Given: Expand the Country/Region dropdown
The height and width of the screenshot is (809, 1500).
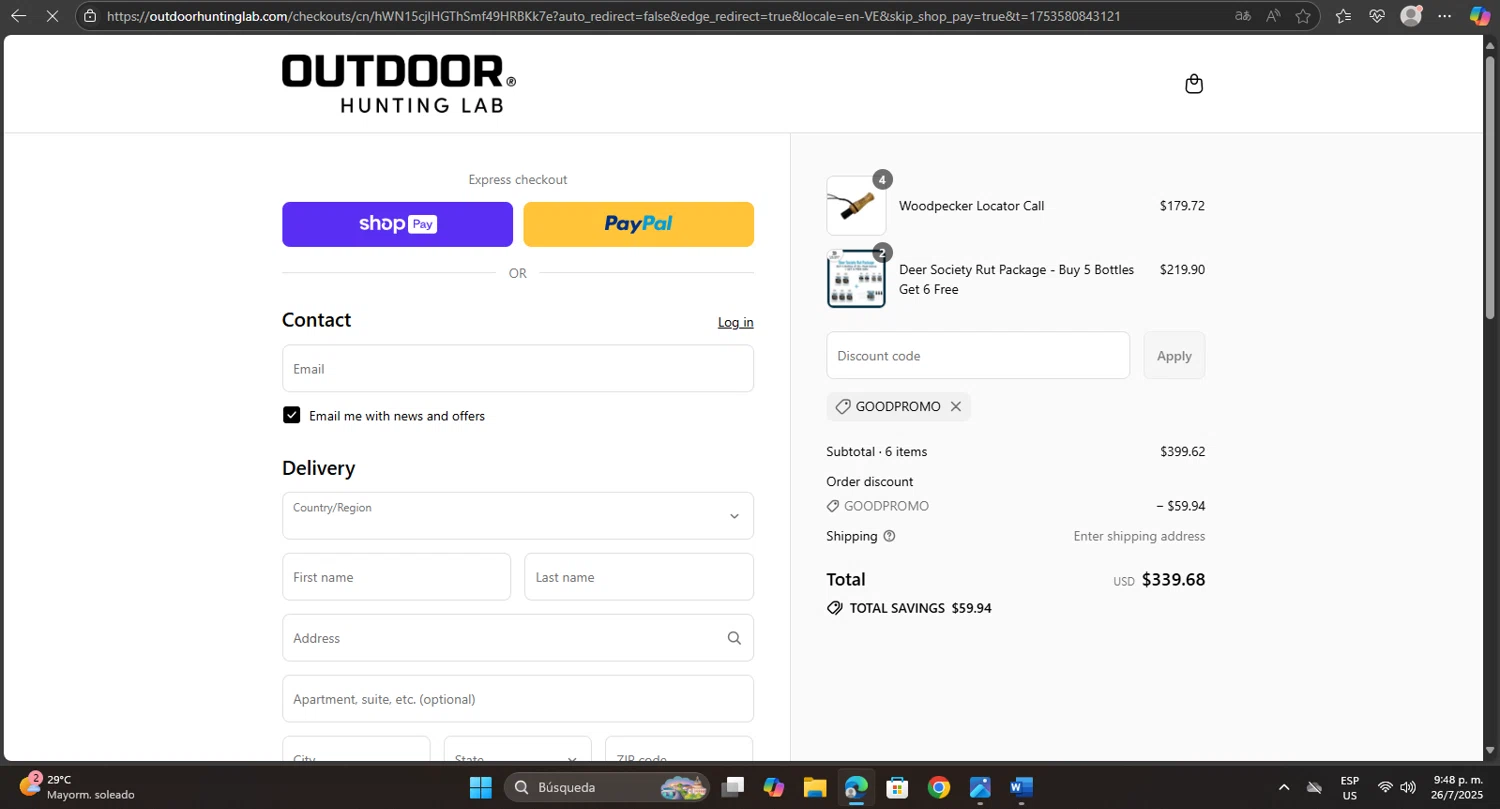Looking at the screenshot, I should [518, 516].
